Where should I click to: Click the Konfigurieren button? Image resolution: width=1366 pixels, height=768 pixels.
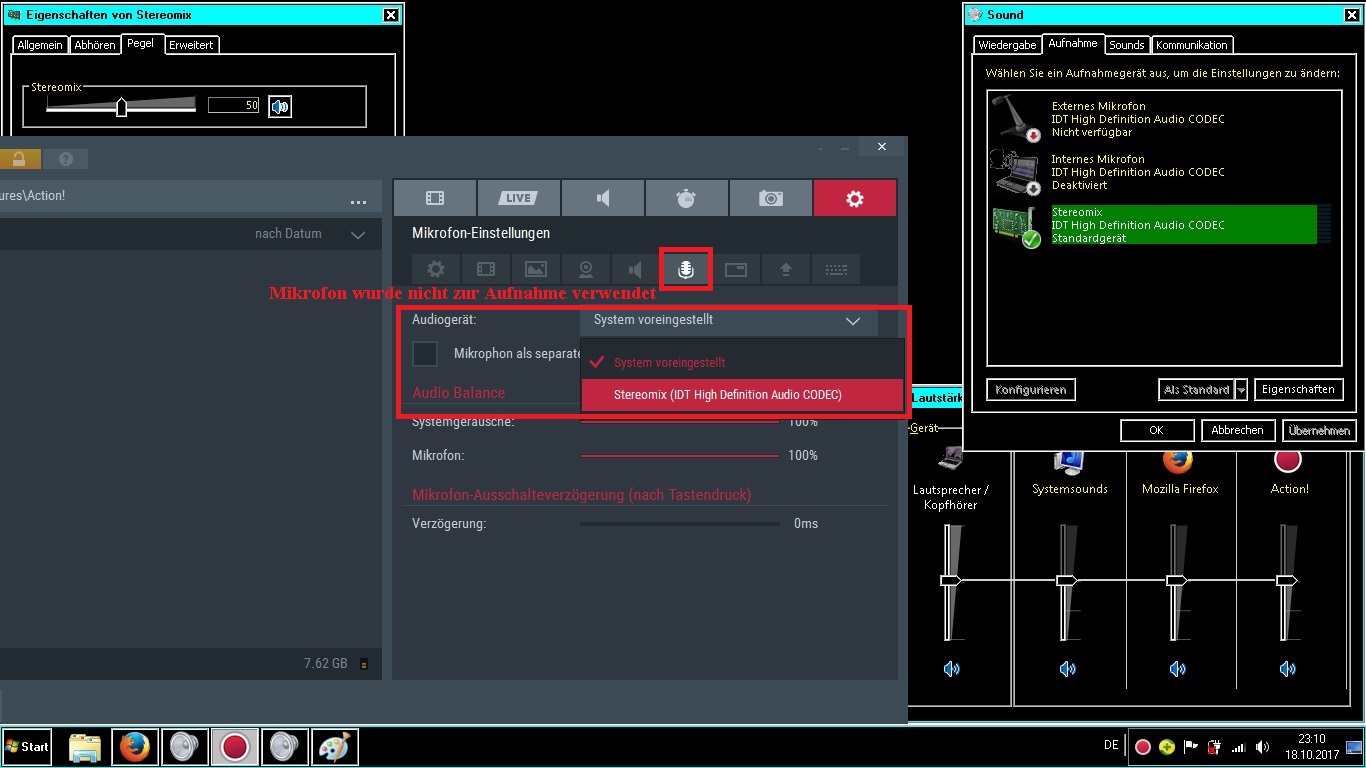click(x=1031, y=390)
